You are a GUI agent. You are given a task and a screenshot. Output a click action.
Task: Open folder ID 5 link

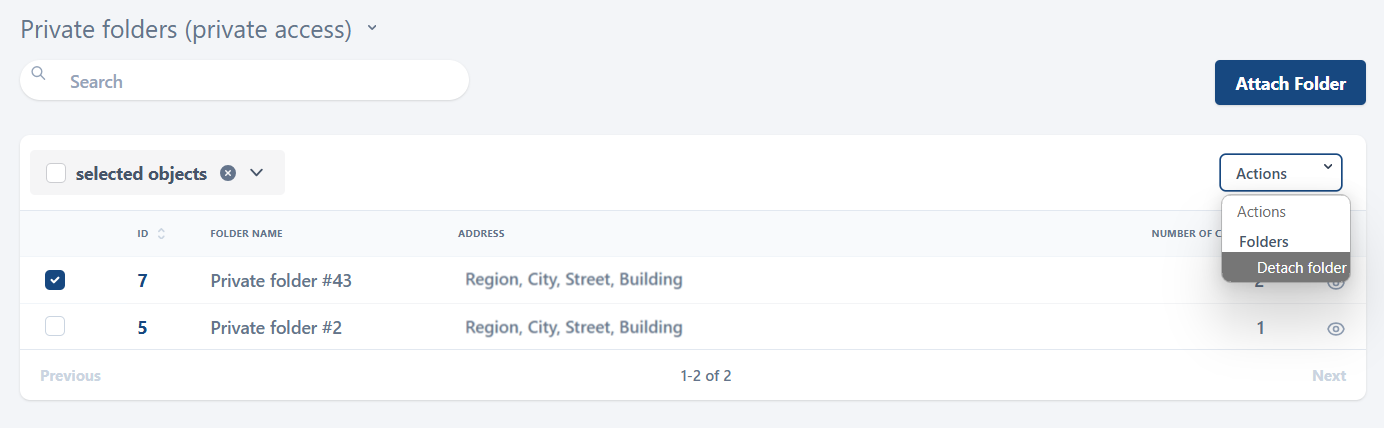[x=142, y=327]
